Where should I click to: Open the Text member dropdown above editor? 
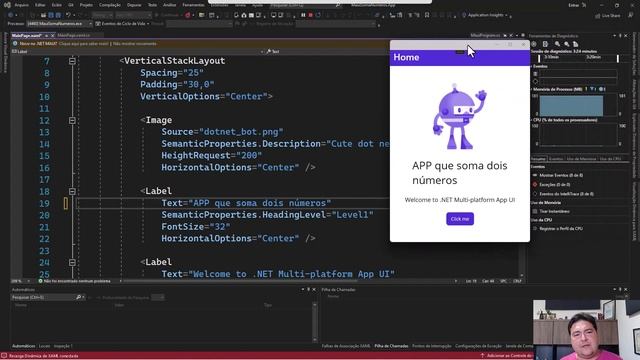click(327, 52)
